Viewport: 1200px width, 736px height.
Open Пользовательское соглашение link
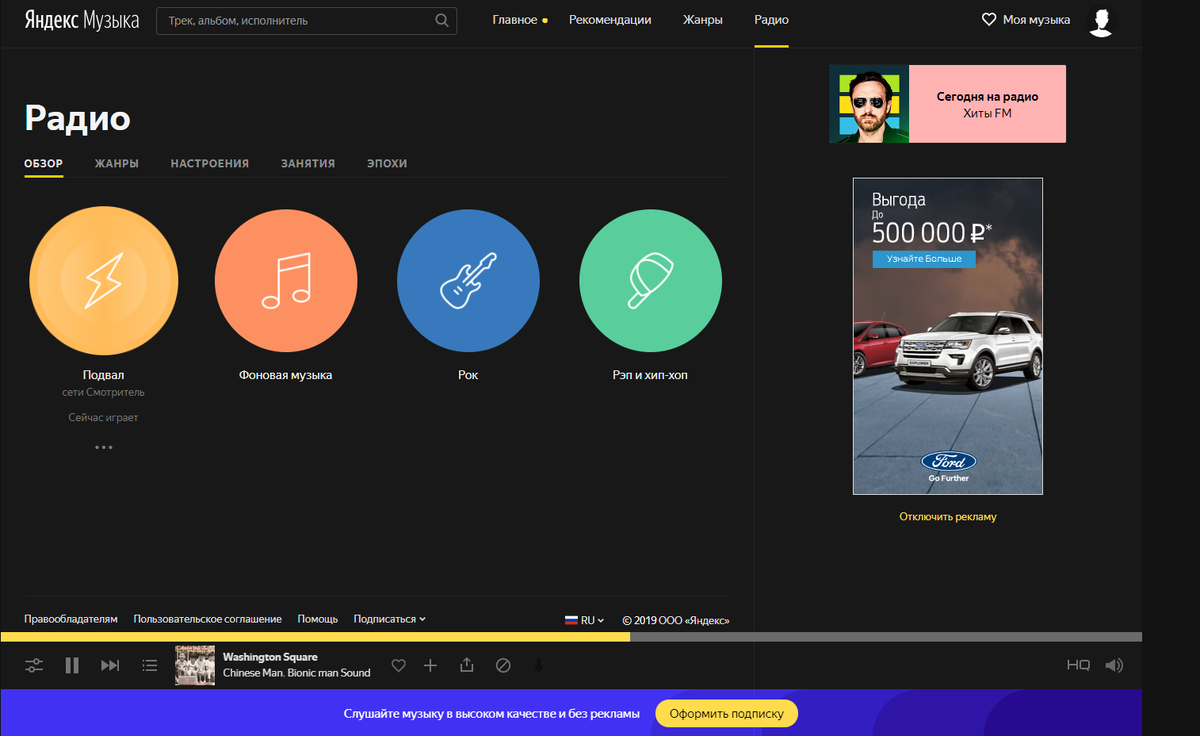(x=208, y=619)
